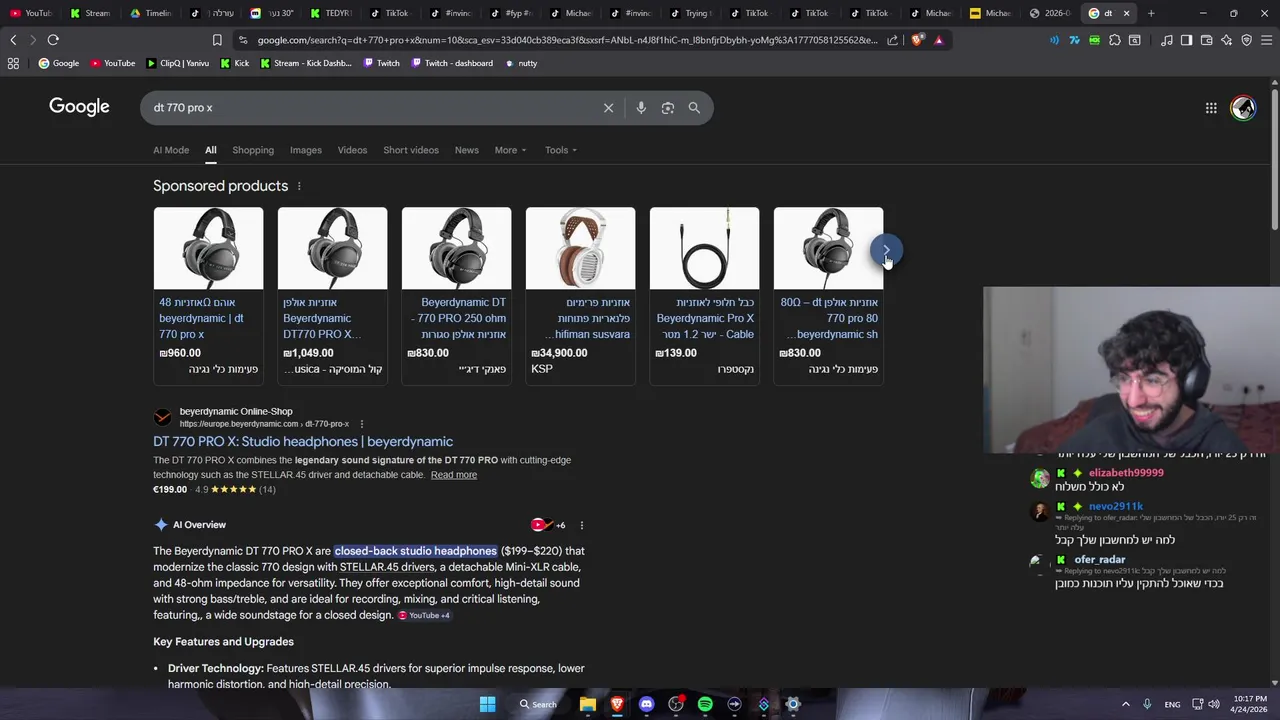Open OBS Studio from taskbar
This screenshot has width=1280, height=720.
[x=676, y=704]
